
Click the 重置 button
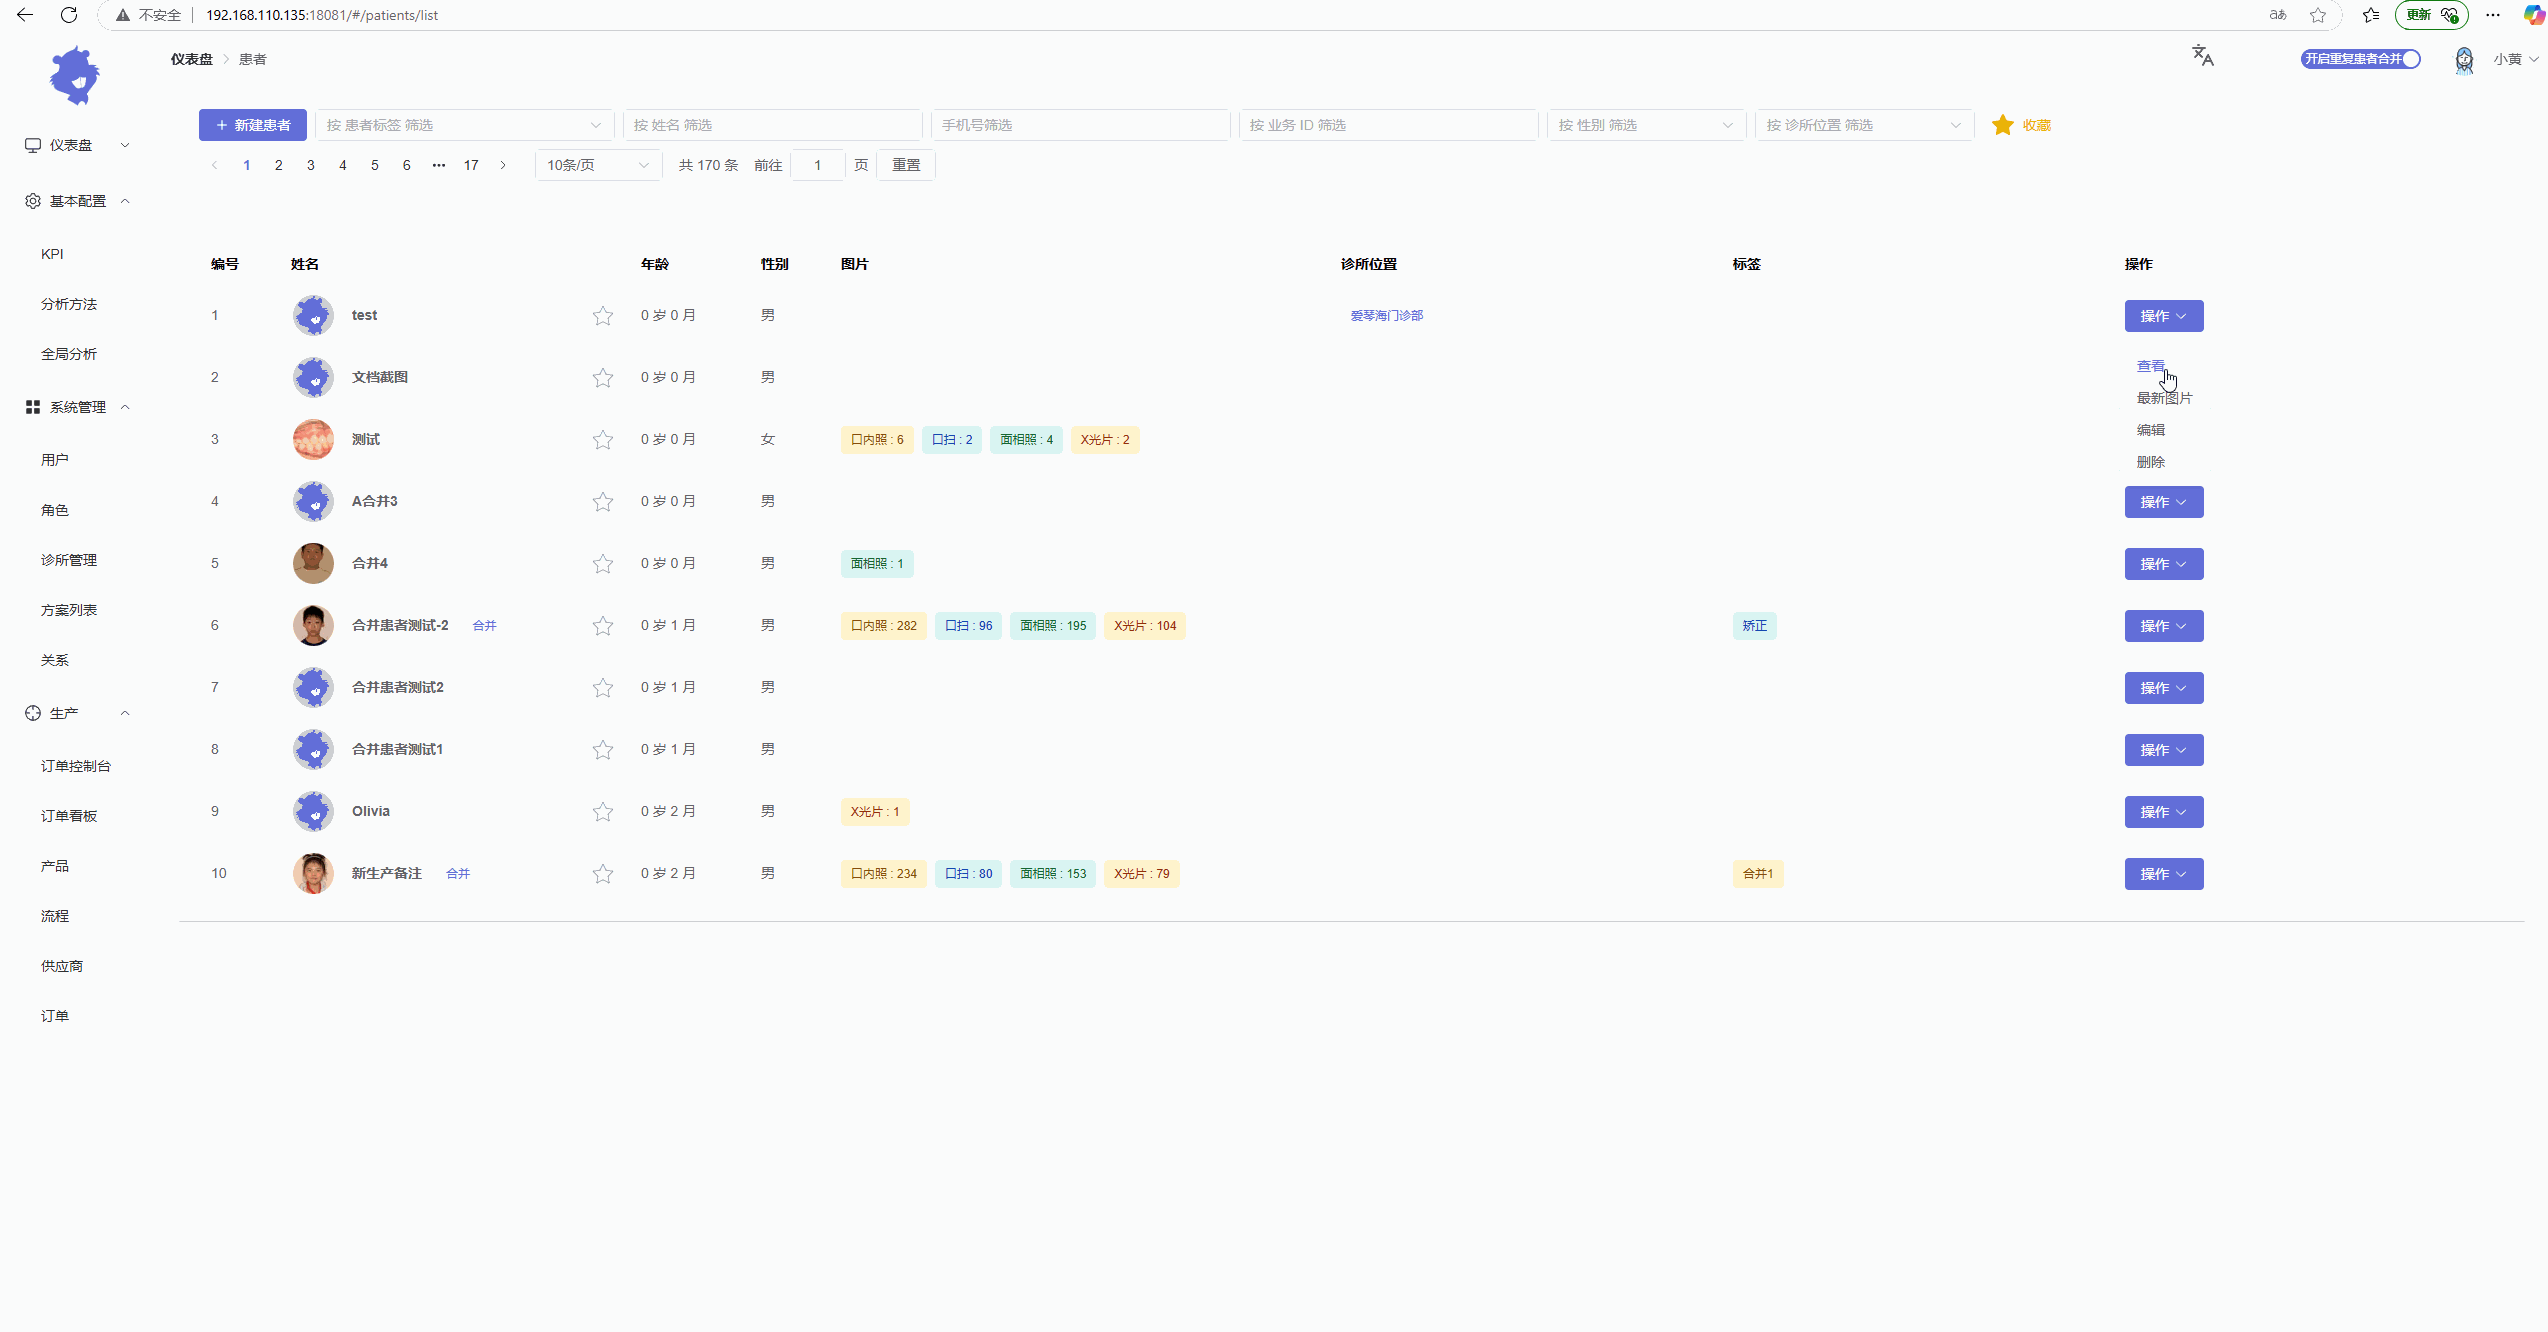(x=906, y=165)
